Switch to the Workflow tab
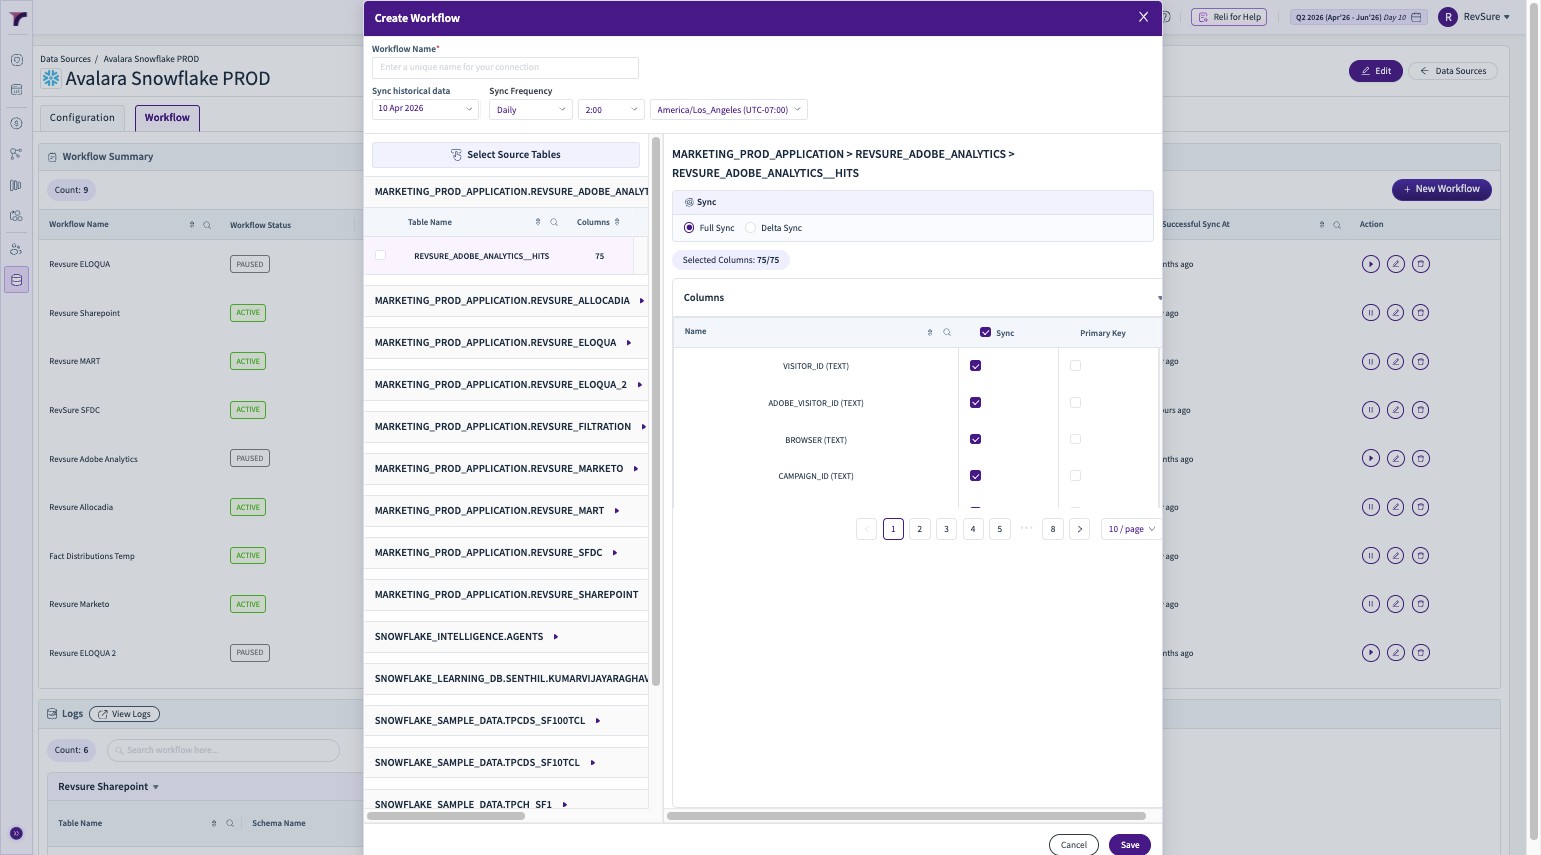 [x=167, y=118]
